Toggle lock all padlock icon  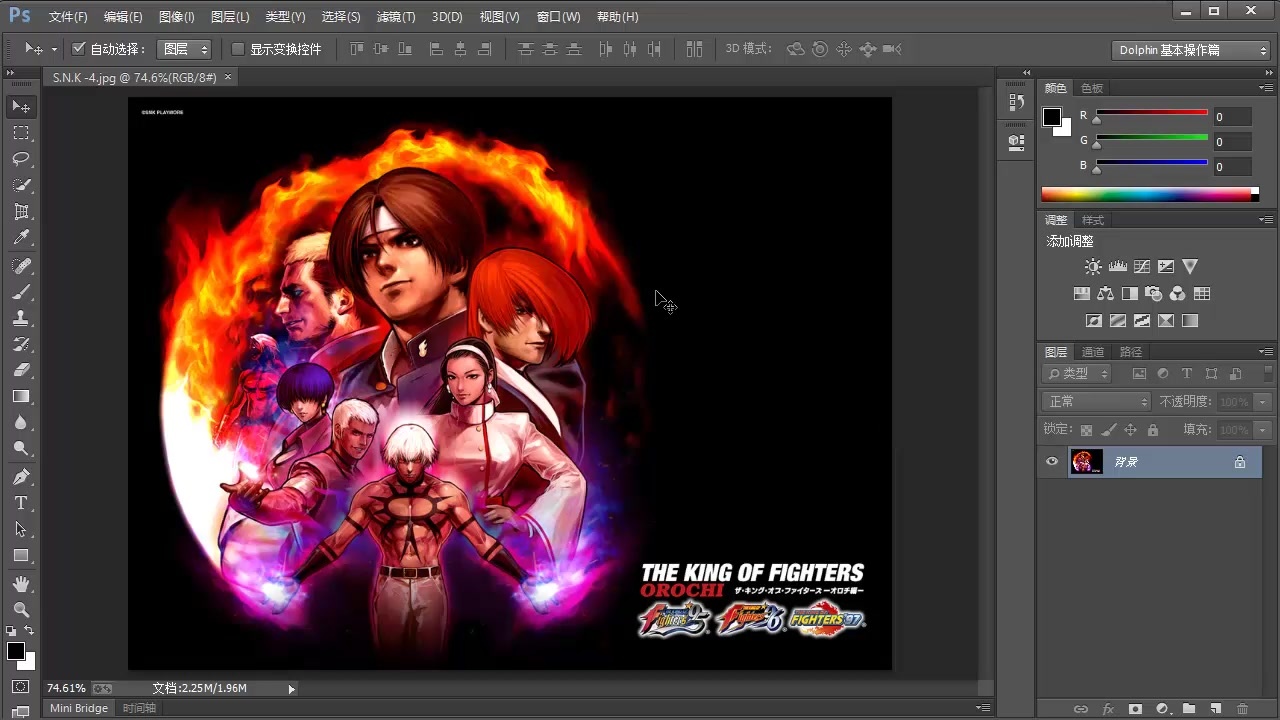pyautogui.click(x=1153, y=430)
